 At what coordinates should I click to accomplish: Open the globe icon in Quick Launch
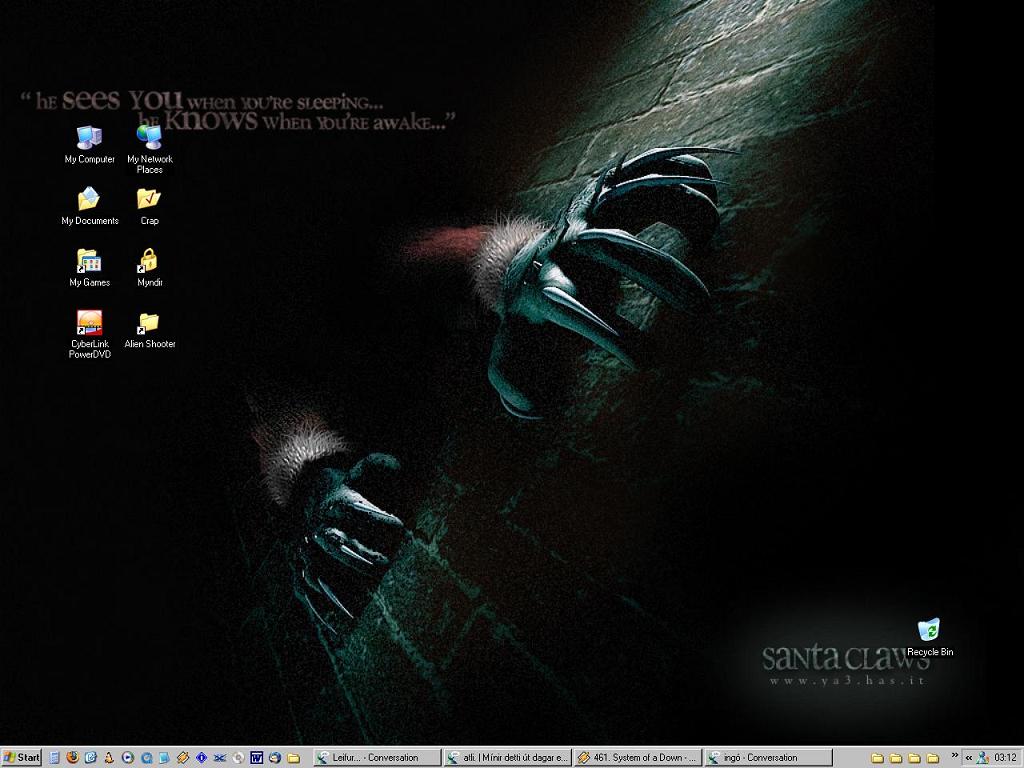point(274,758)
